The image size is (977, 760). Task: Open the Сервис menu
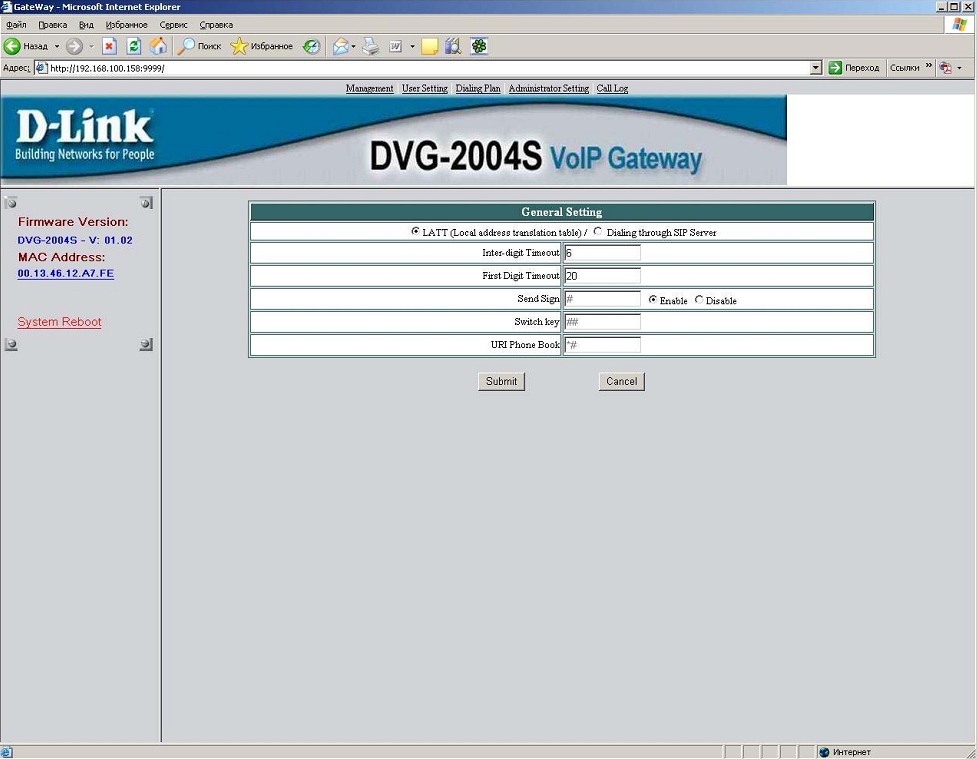pos(173,24)
